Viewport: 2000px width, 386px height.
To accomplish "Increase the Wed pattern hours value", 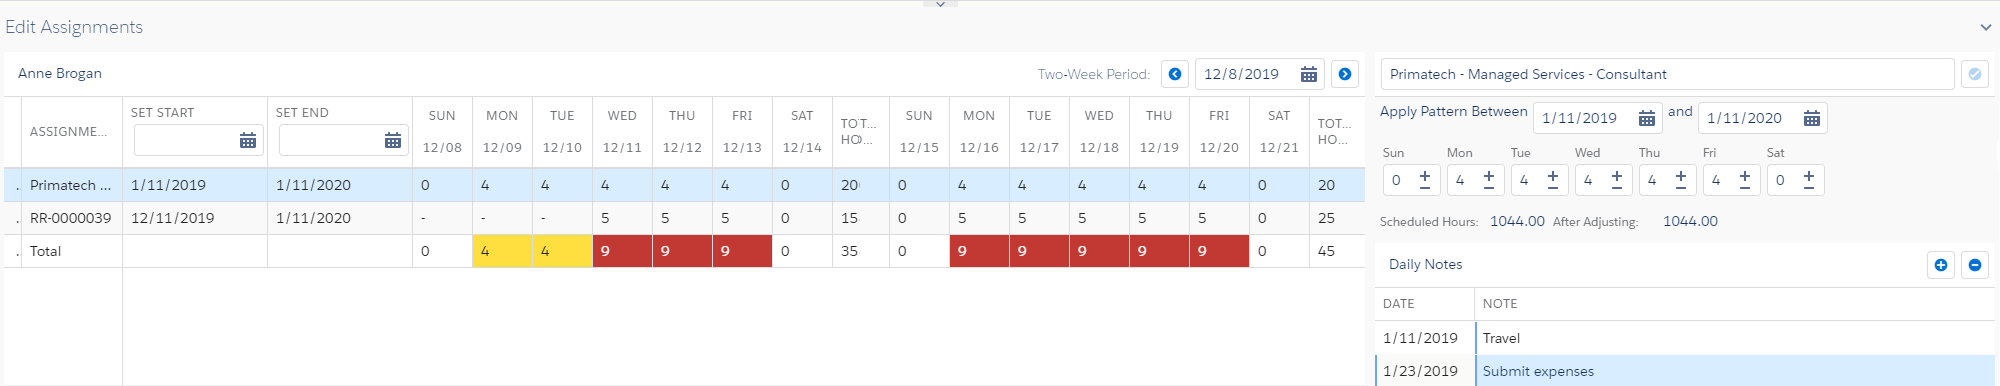I will 1616,179.
